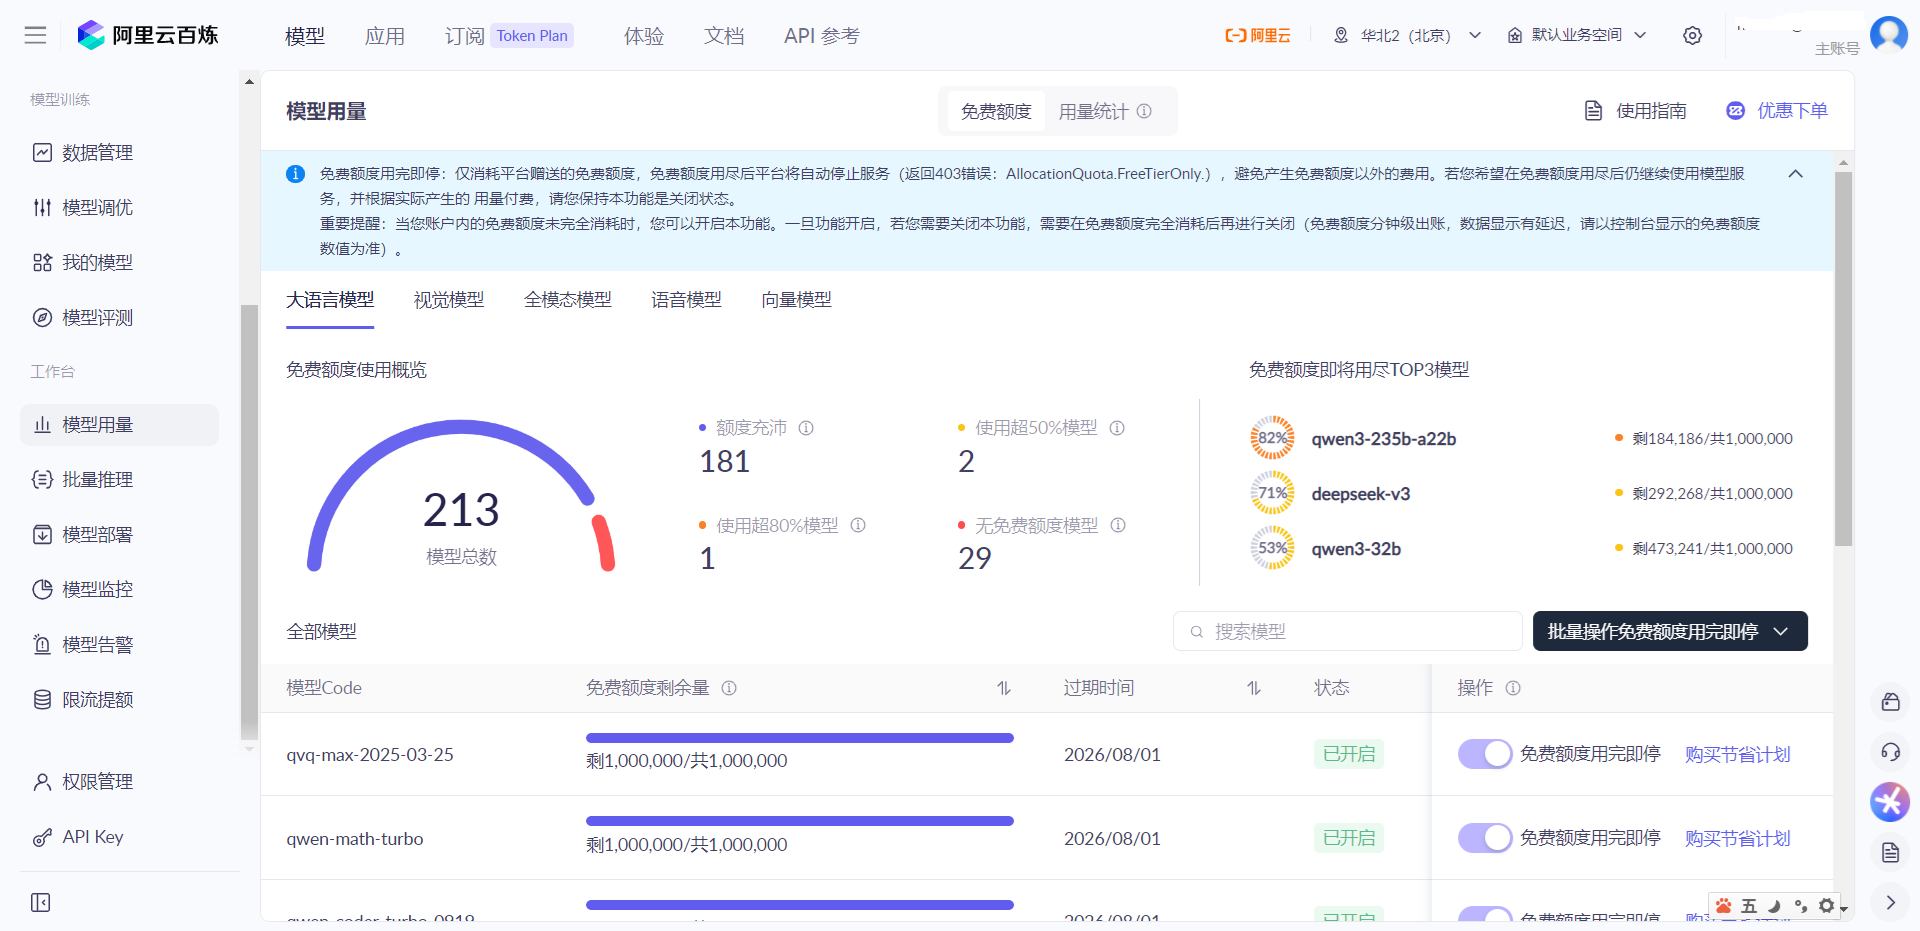Click info icon beside 使用超50%模型
Screen dimensions: 1920x931
click(x=1117, y=428)
